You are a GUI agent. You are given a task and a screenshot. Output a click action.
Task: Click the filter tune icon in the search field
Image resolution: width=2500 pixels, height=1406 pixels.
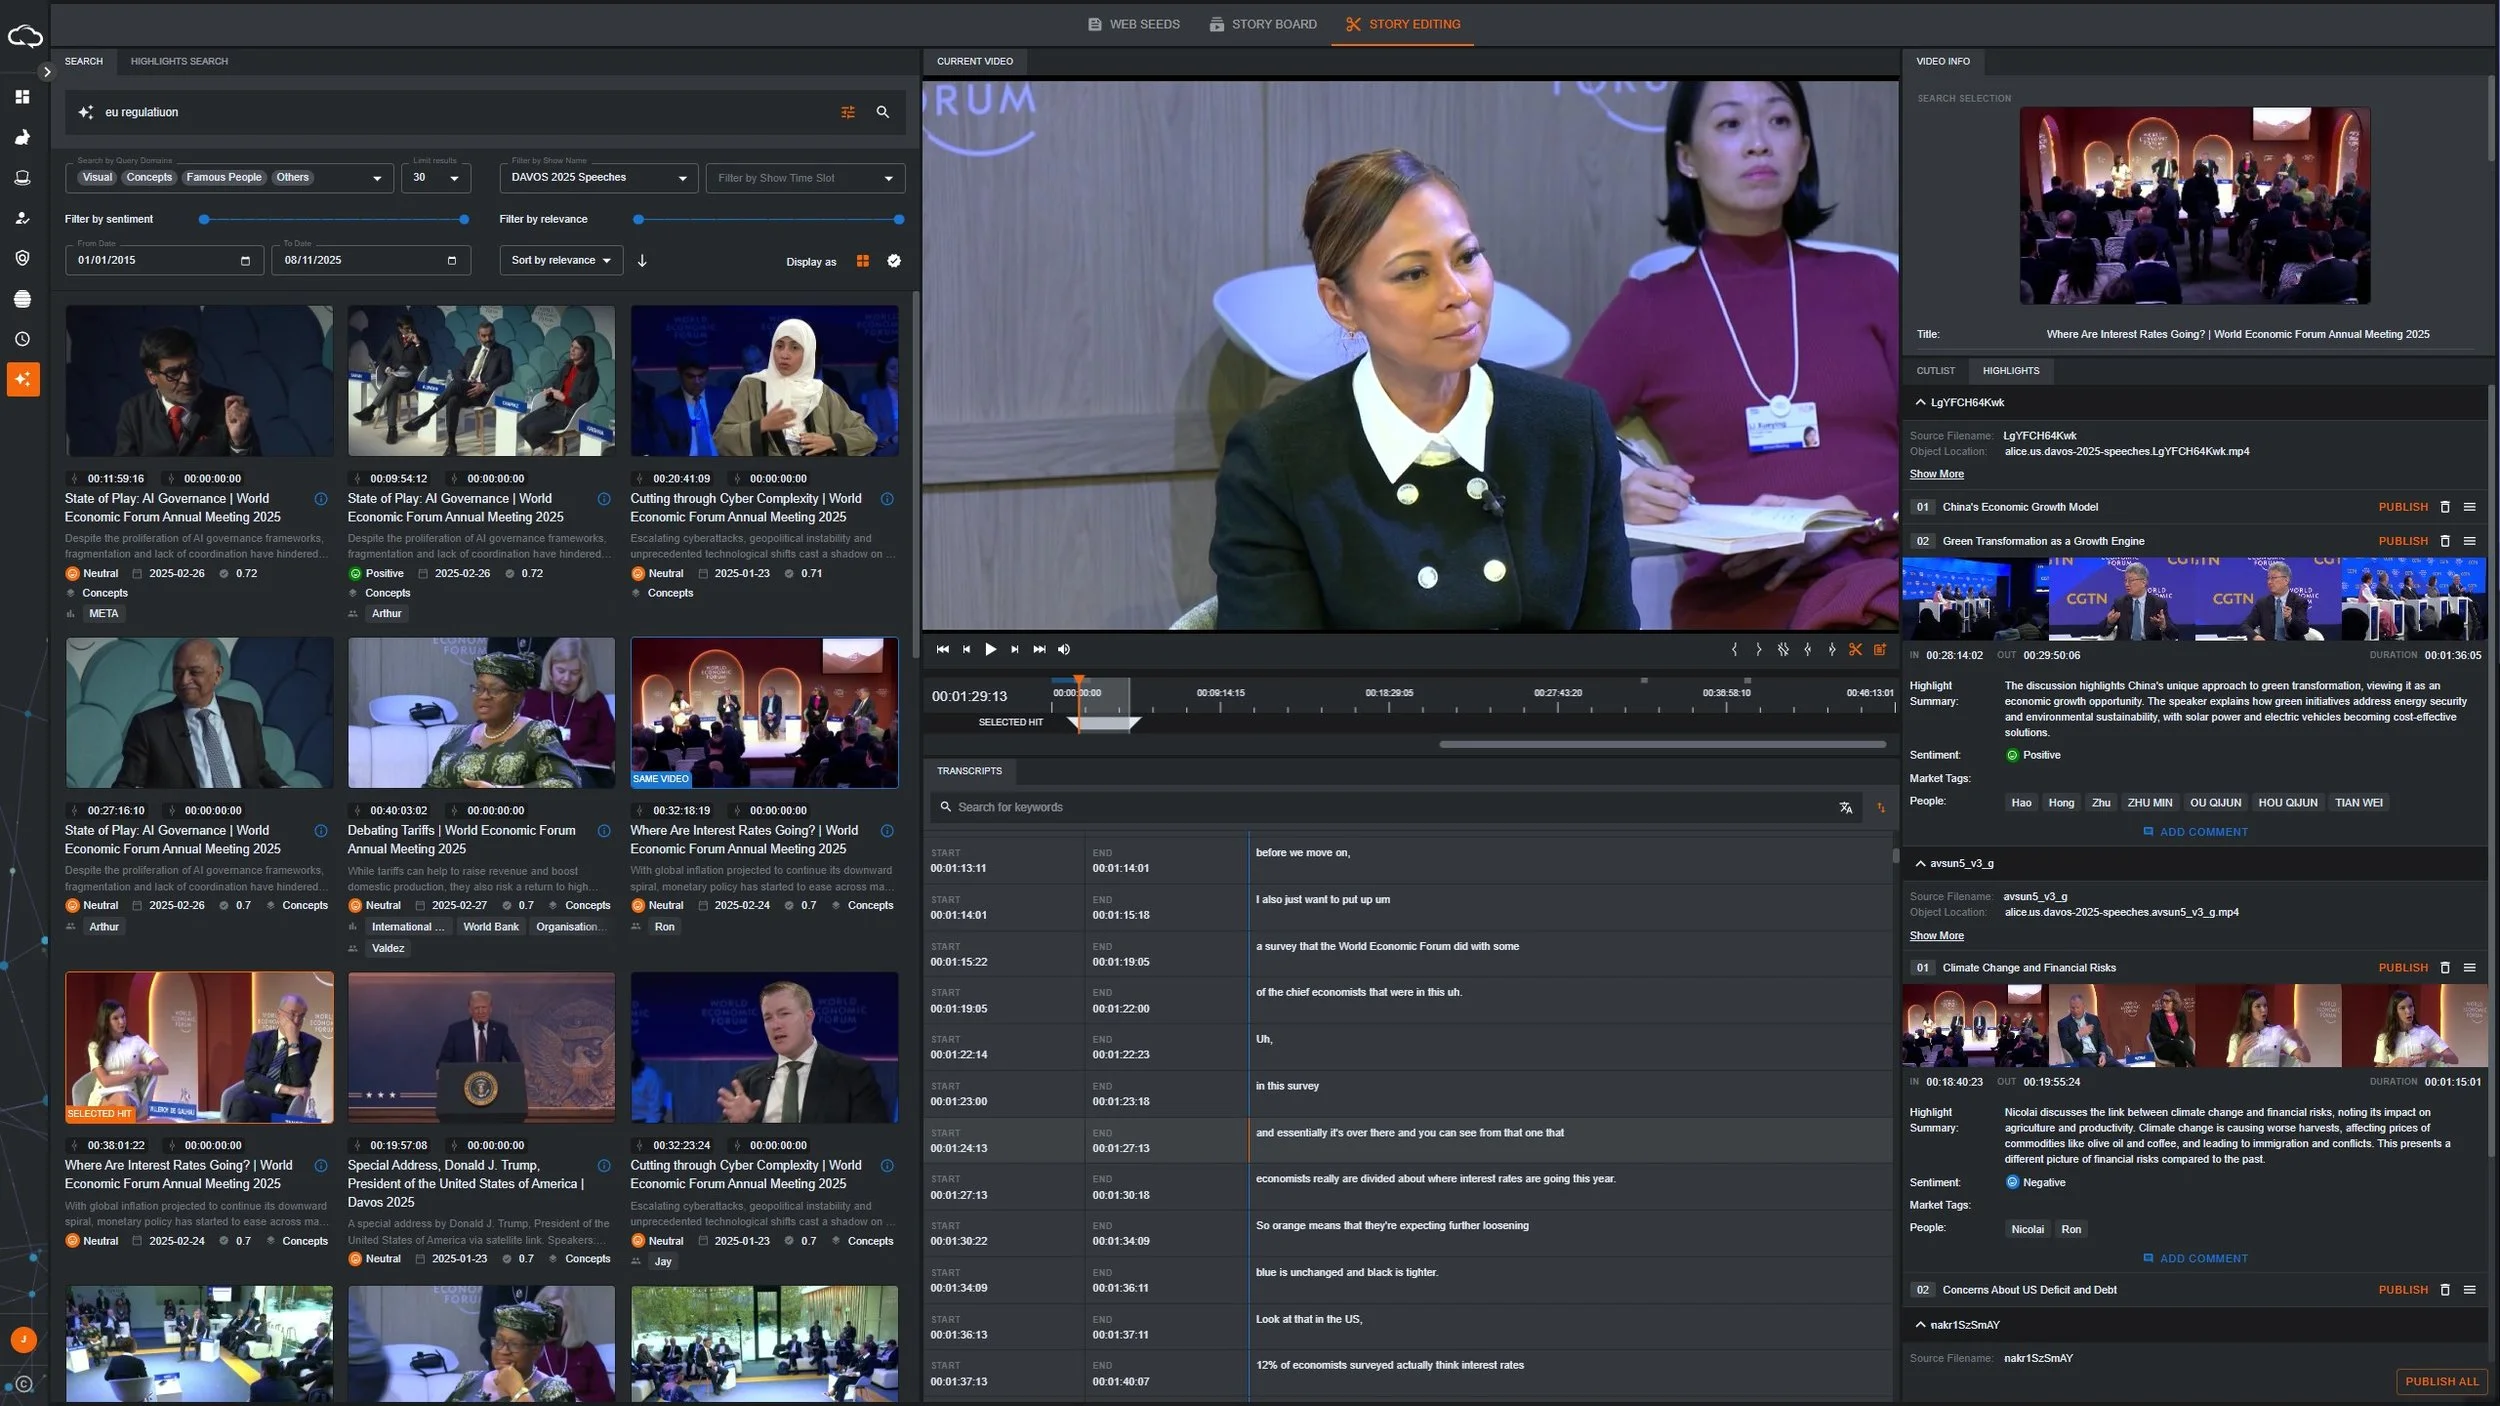pos(848,112)
